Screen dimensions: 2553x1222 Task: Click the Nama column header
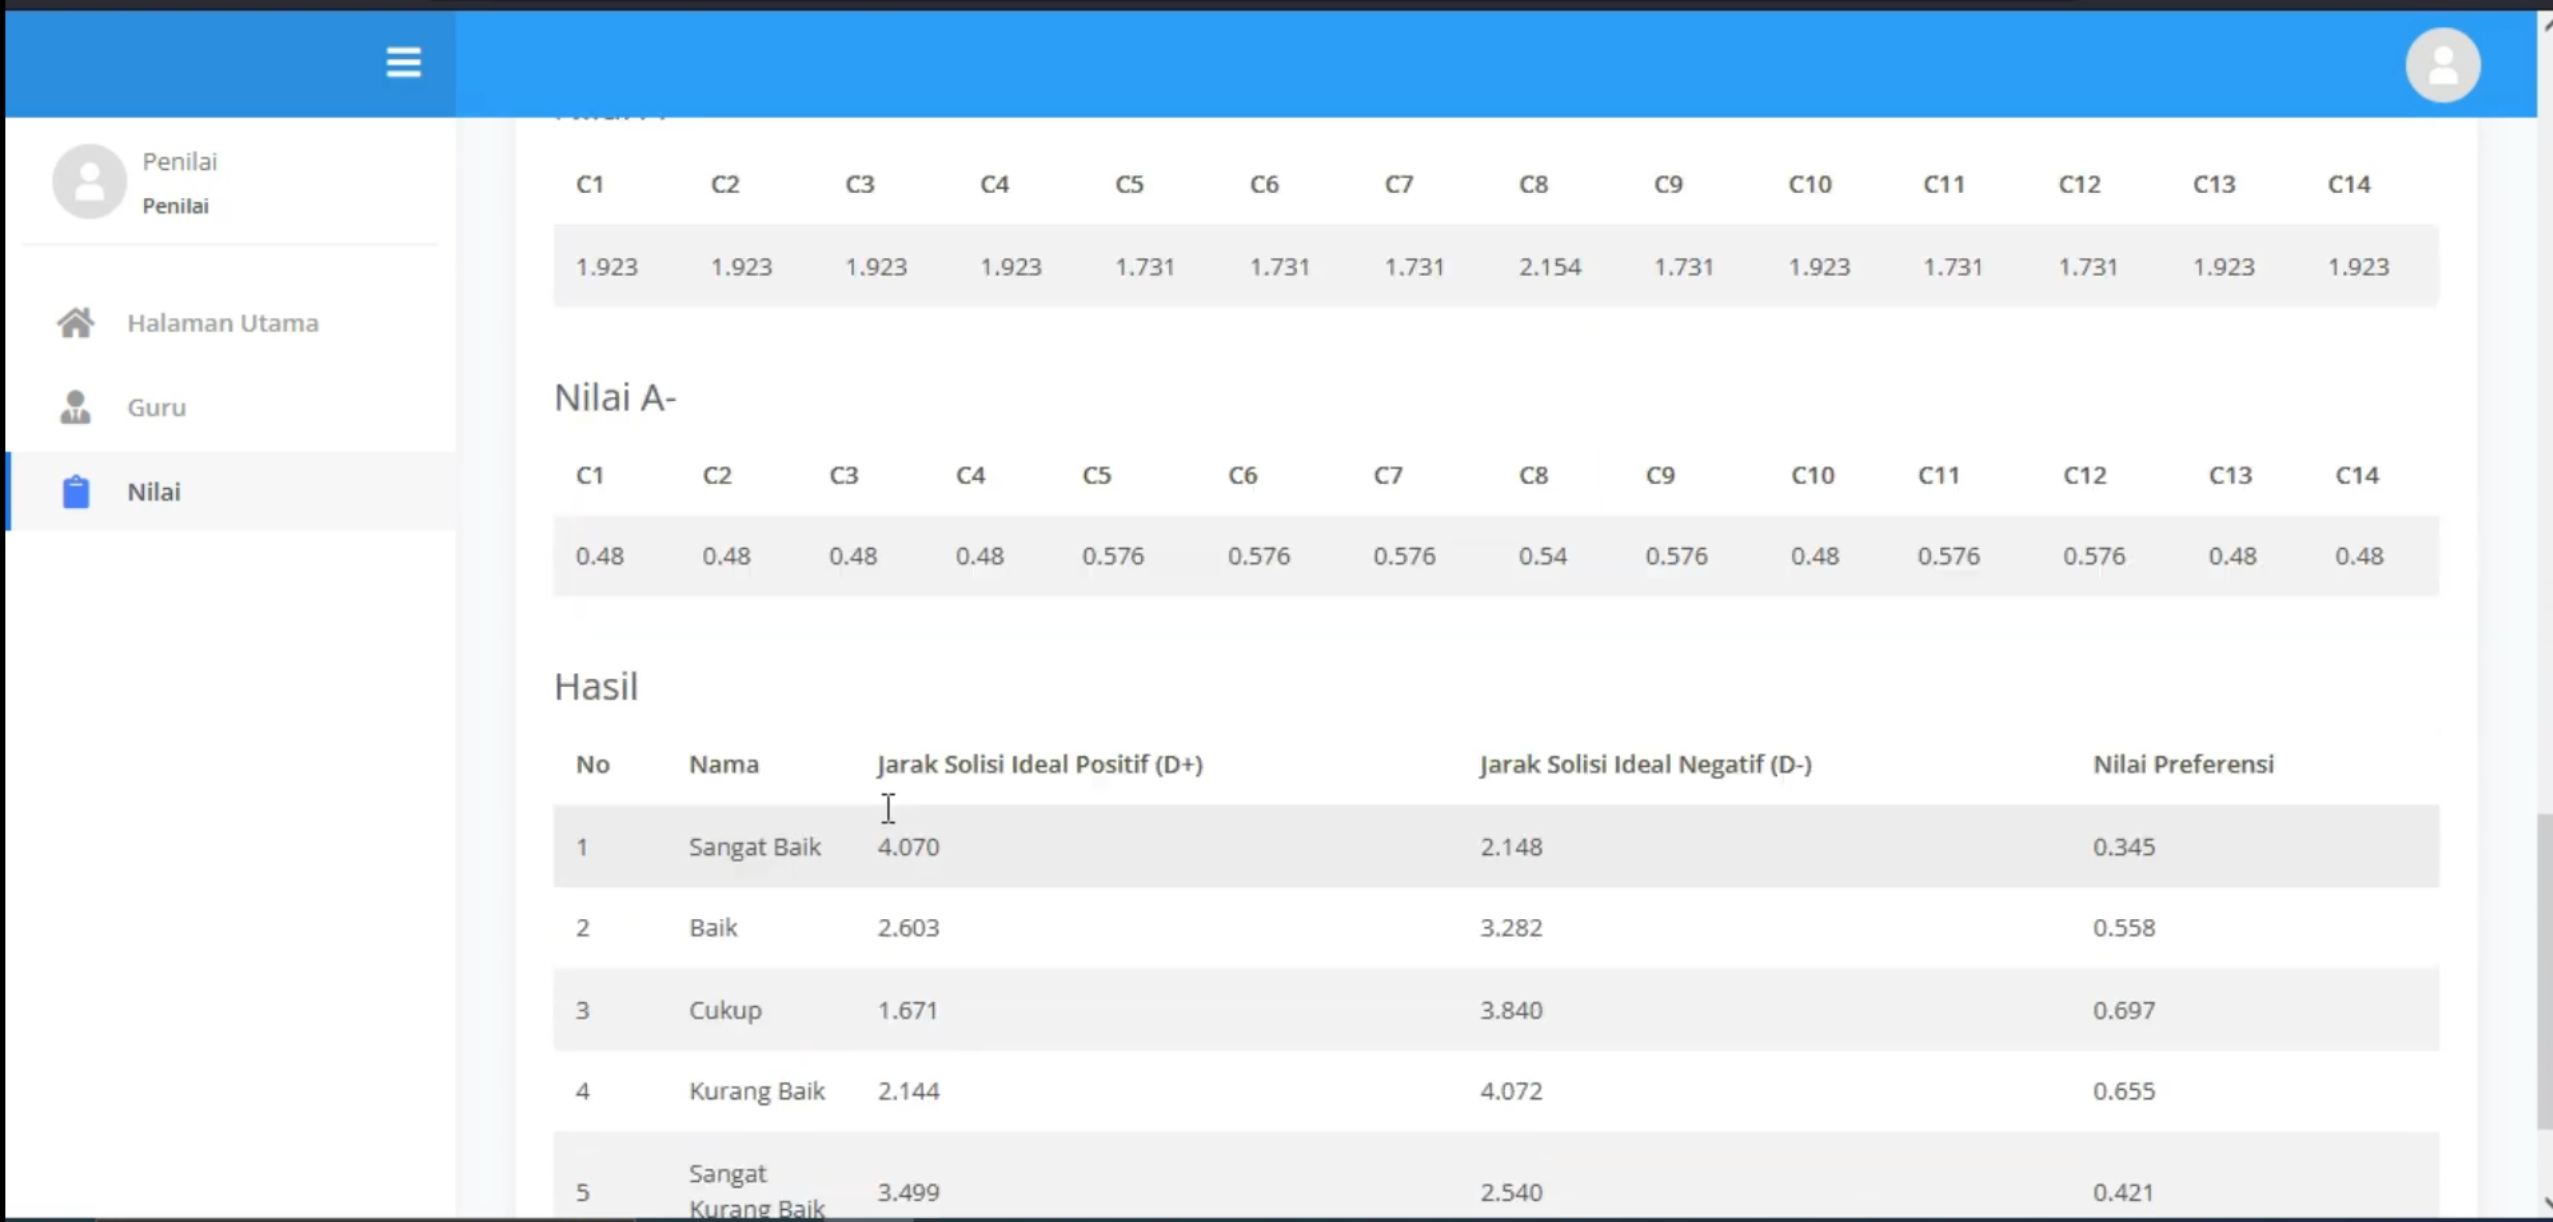pyautogui.click(x=724, y=764)
